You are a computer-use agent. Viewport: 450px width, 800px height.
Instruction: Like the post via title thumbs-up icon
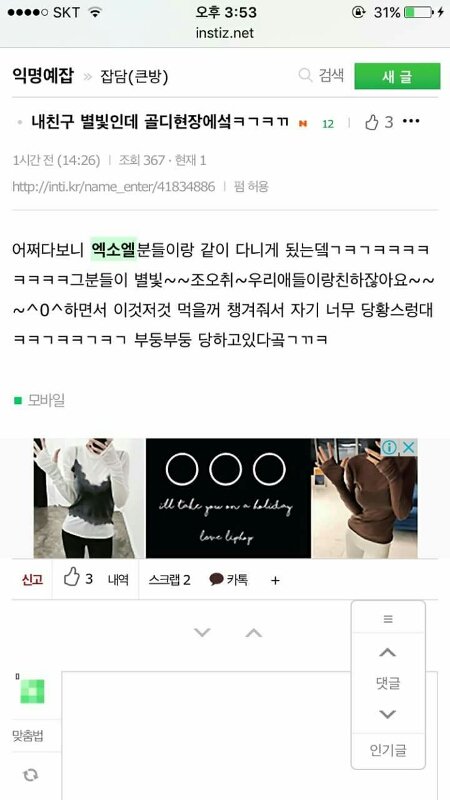(371, 122)
